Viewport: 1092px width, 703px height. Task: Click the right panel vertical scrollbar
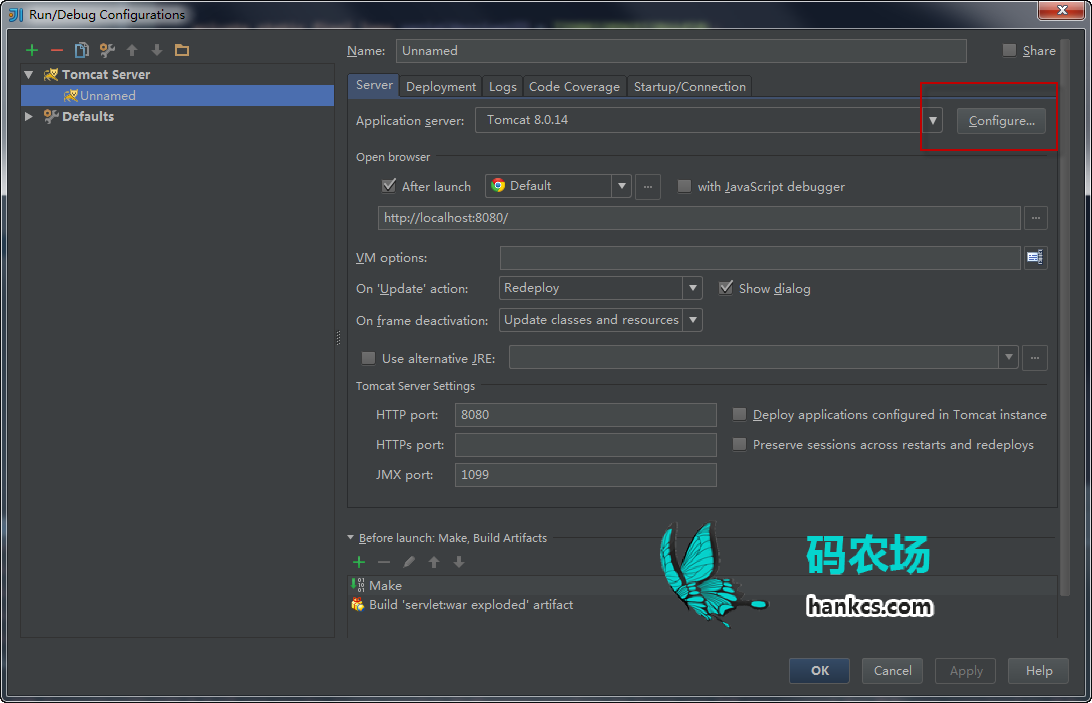(x=1064, y=317)
